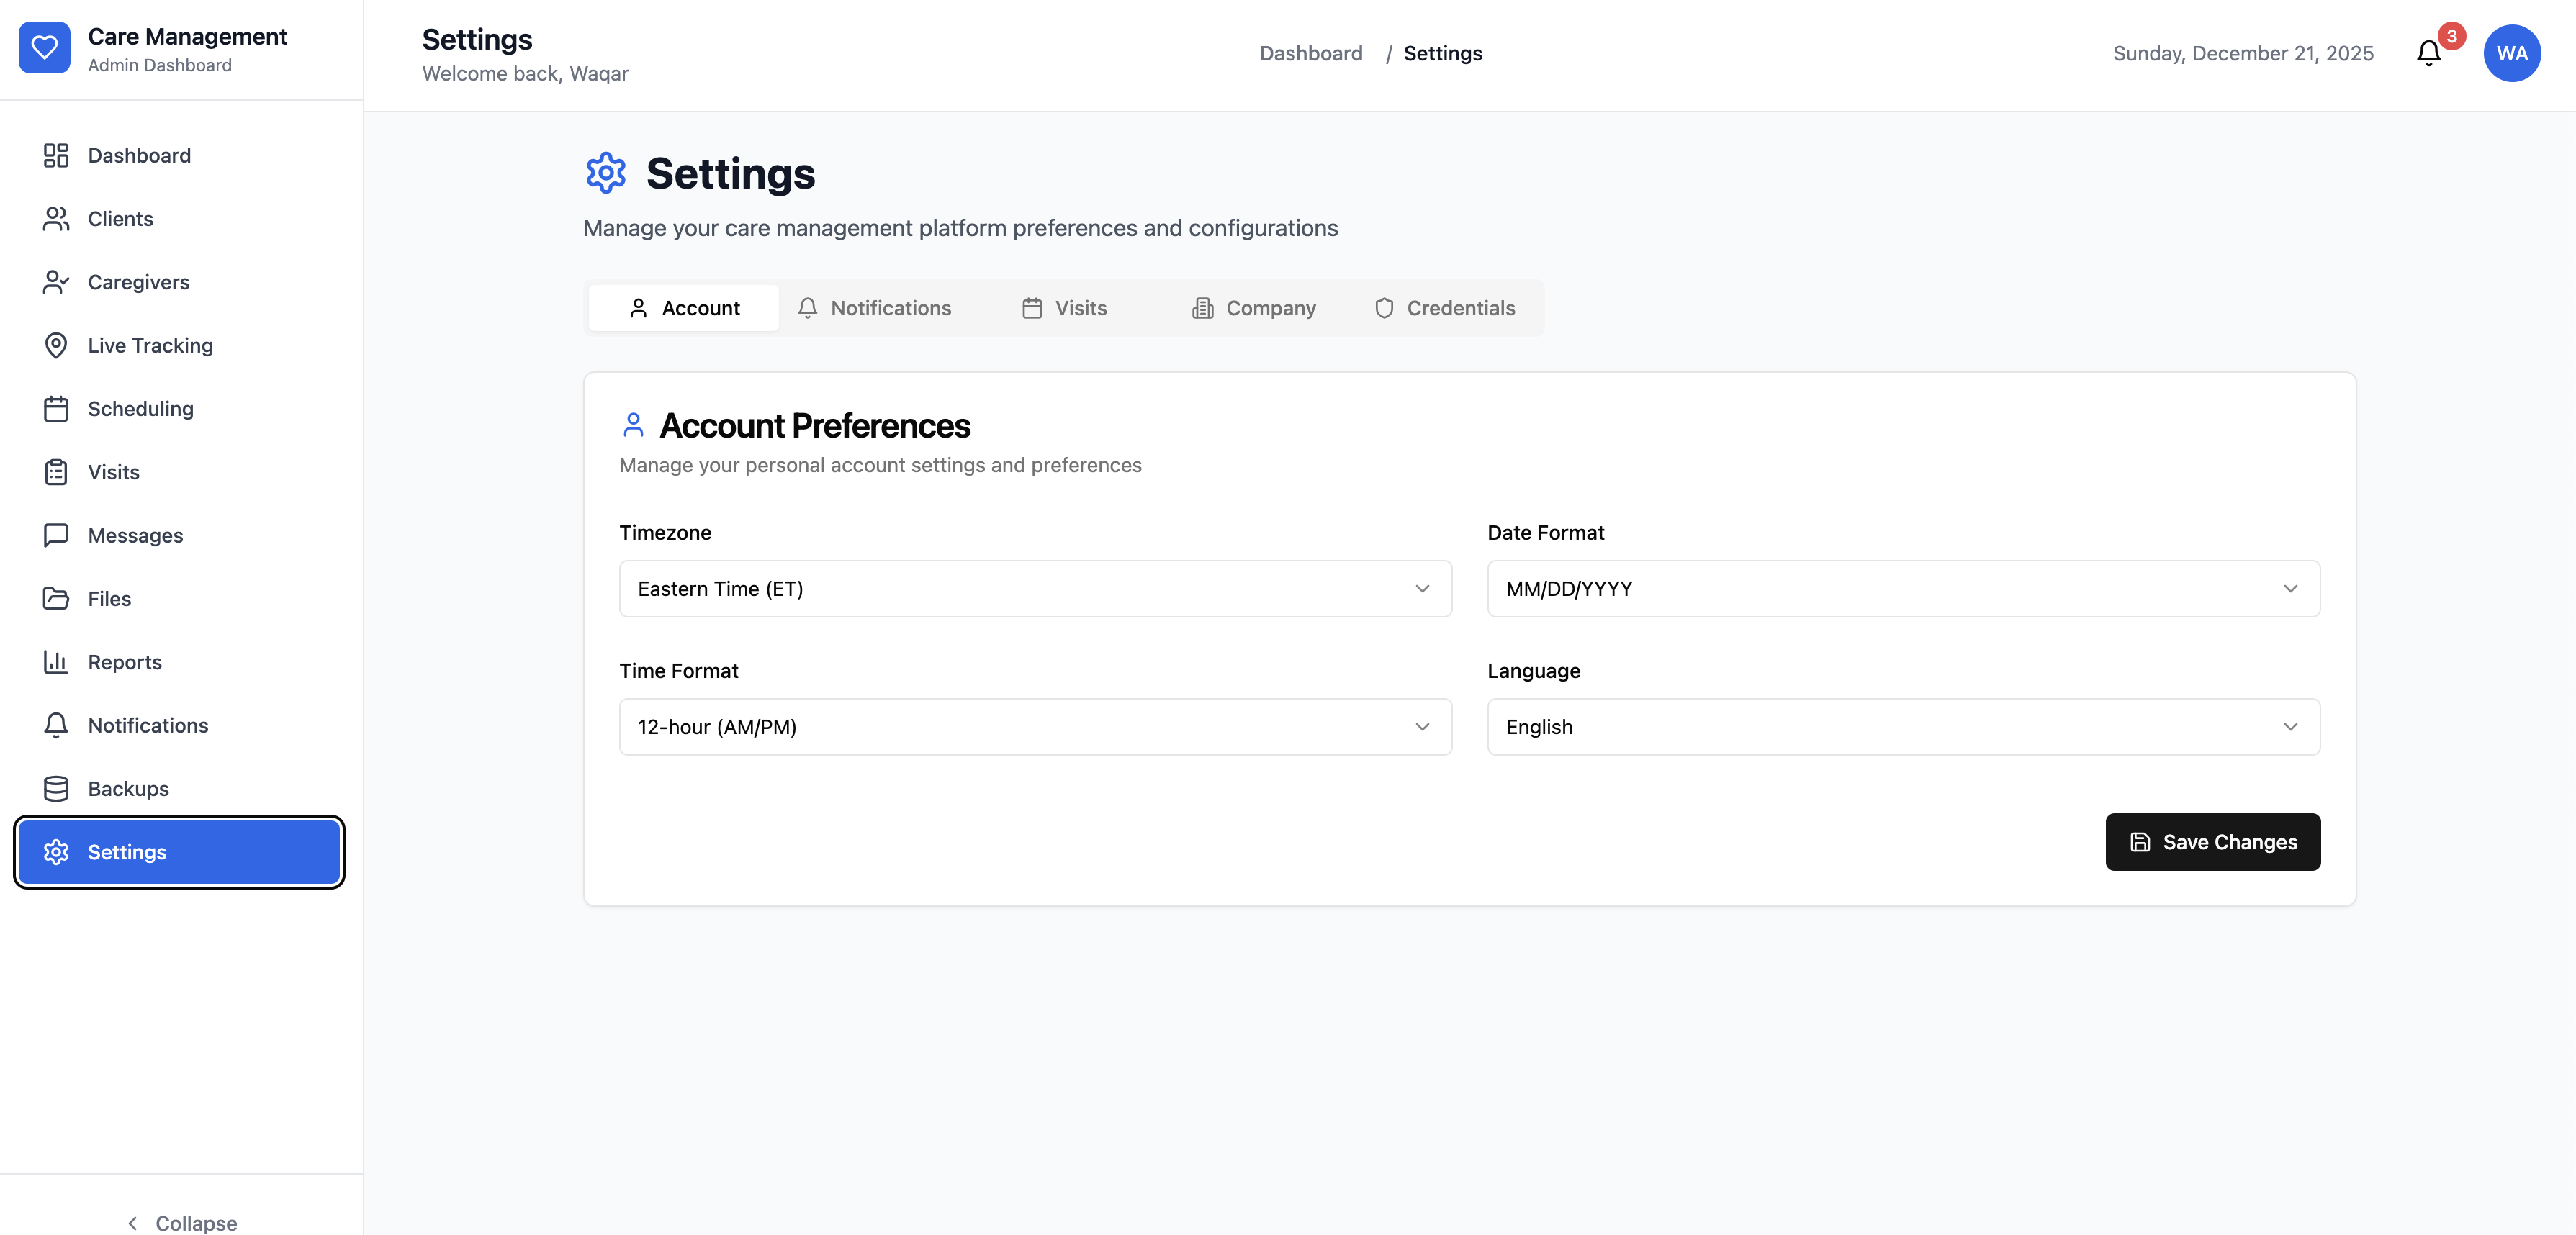Open Live Tracking from the sidebar
The height and width of the screenshot is (1235, 2576).
(x=150, y=346)
